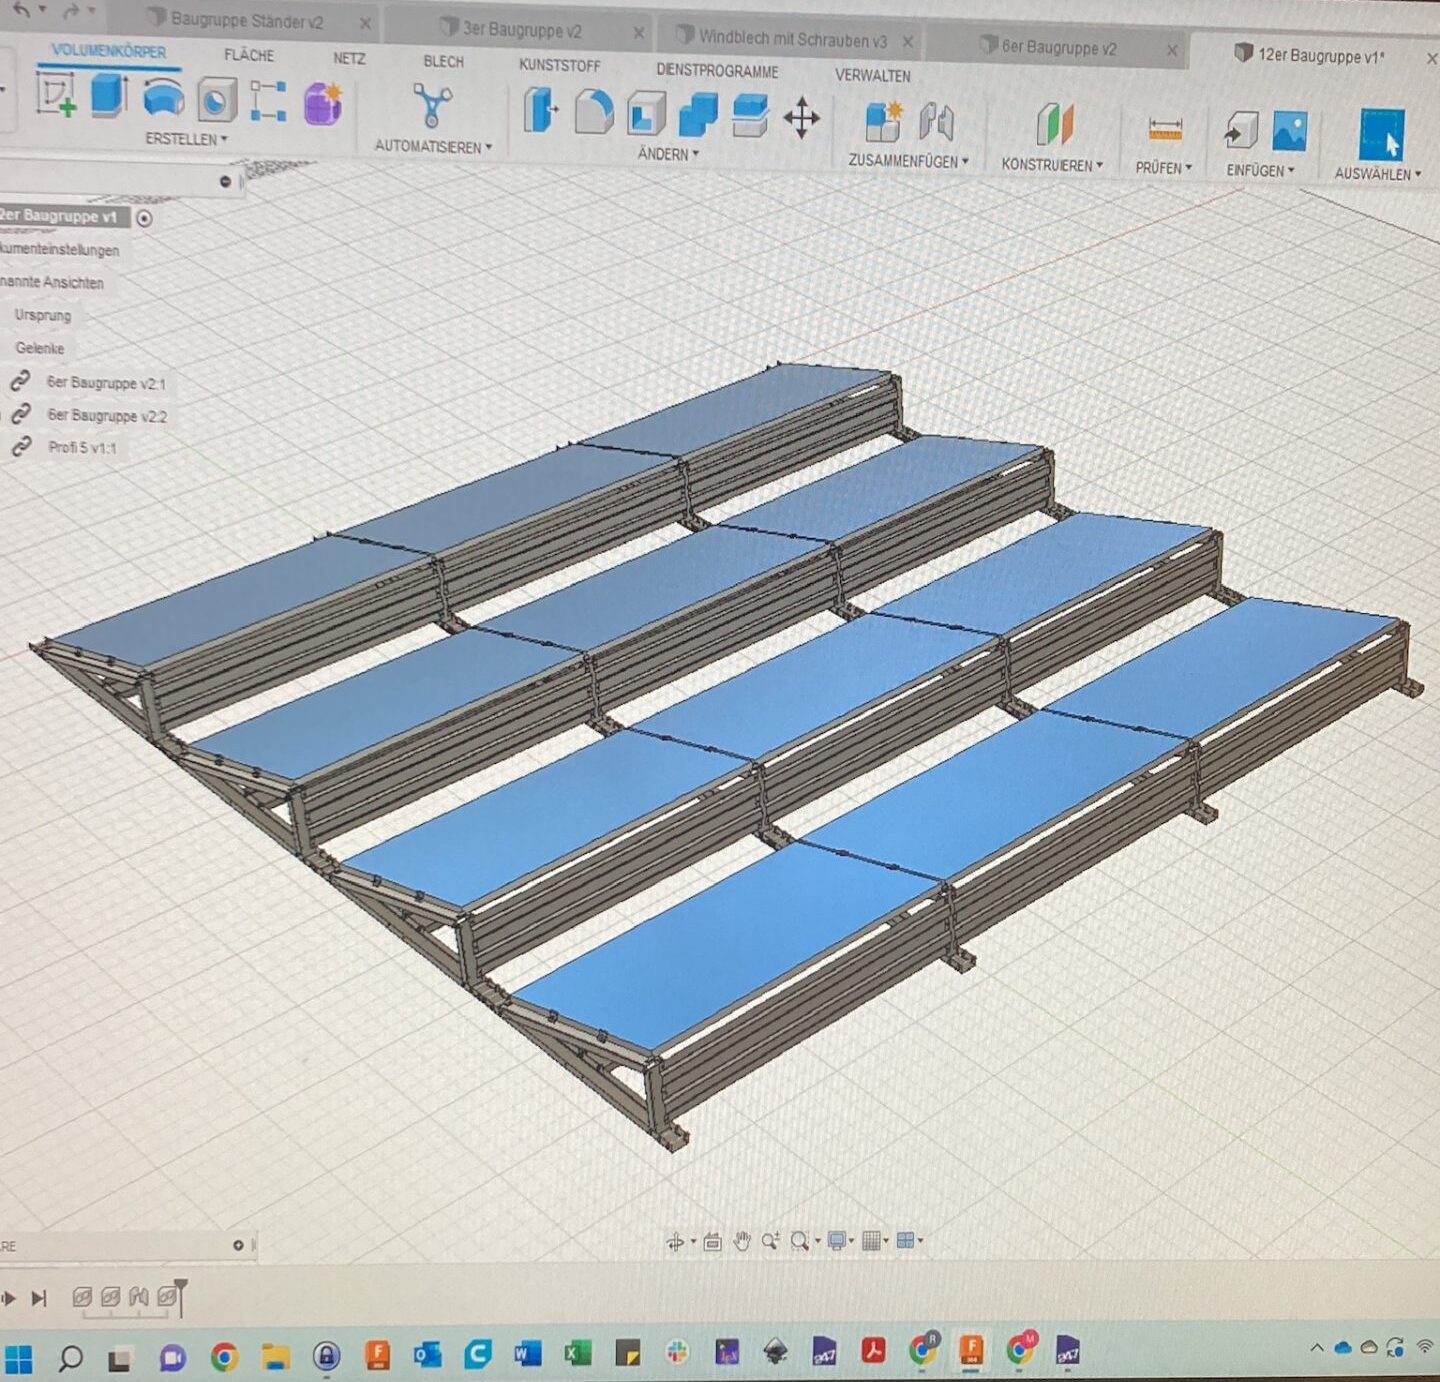Open Excel from the Windows taskbar
The height and width of the screenshot is (1382, 1440).
(577, 1354)
